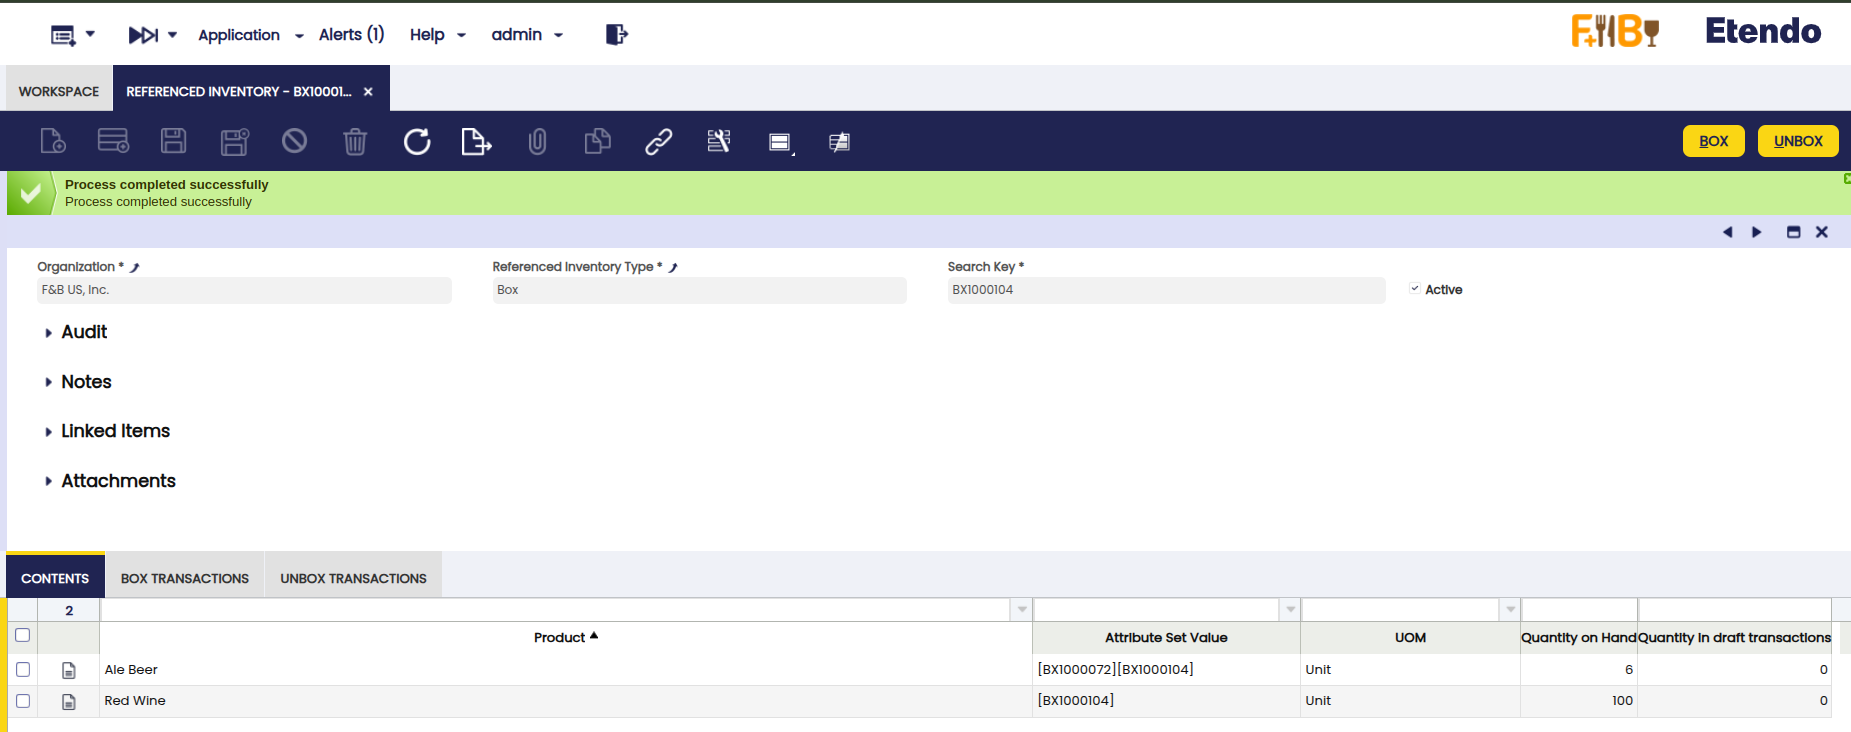Open the Product filter dropdown arrow

coord(1021,610)
